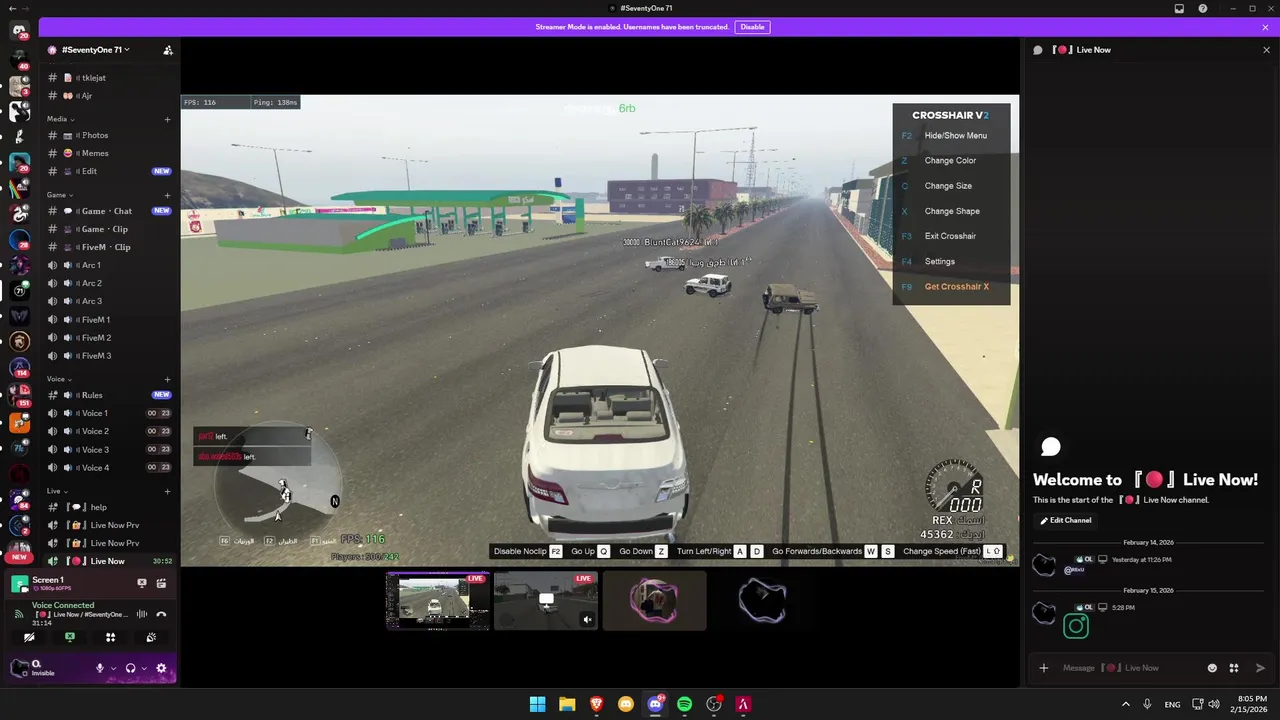Collapse the Voice category
Image resolution: width=1280 pixels, height=720 pixels.
point(60,379)
